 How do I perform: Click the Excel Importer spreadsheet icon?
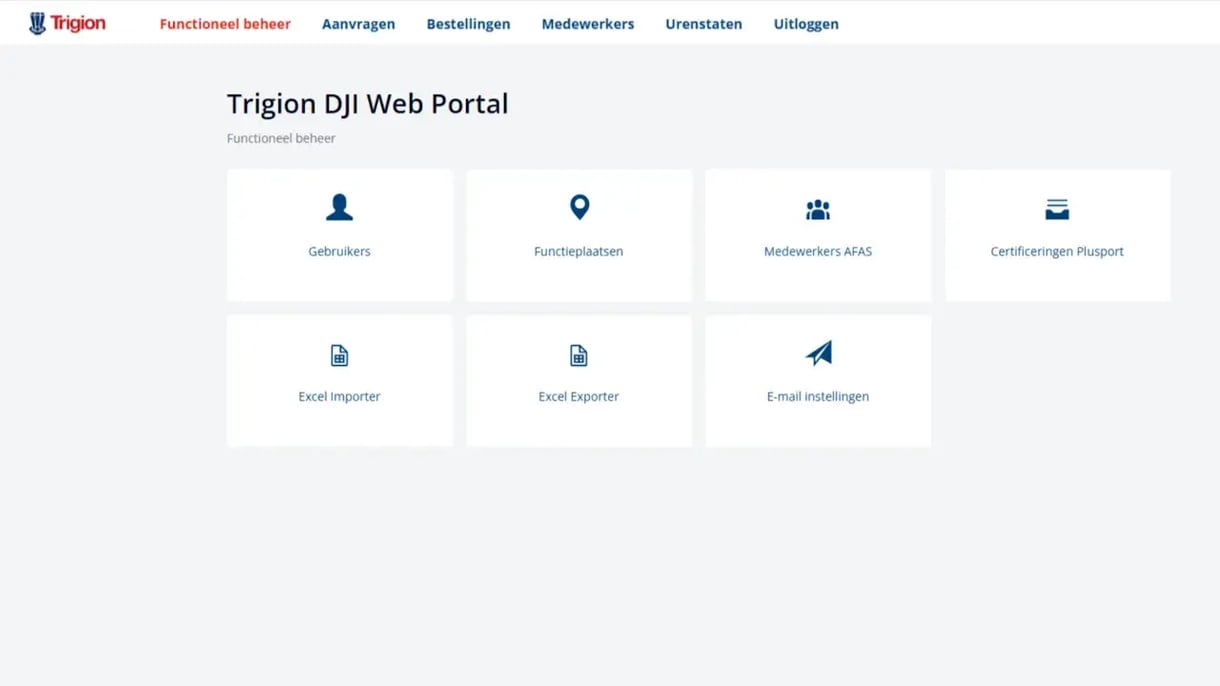339,354
